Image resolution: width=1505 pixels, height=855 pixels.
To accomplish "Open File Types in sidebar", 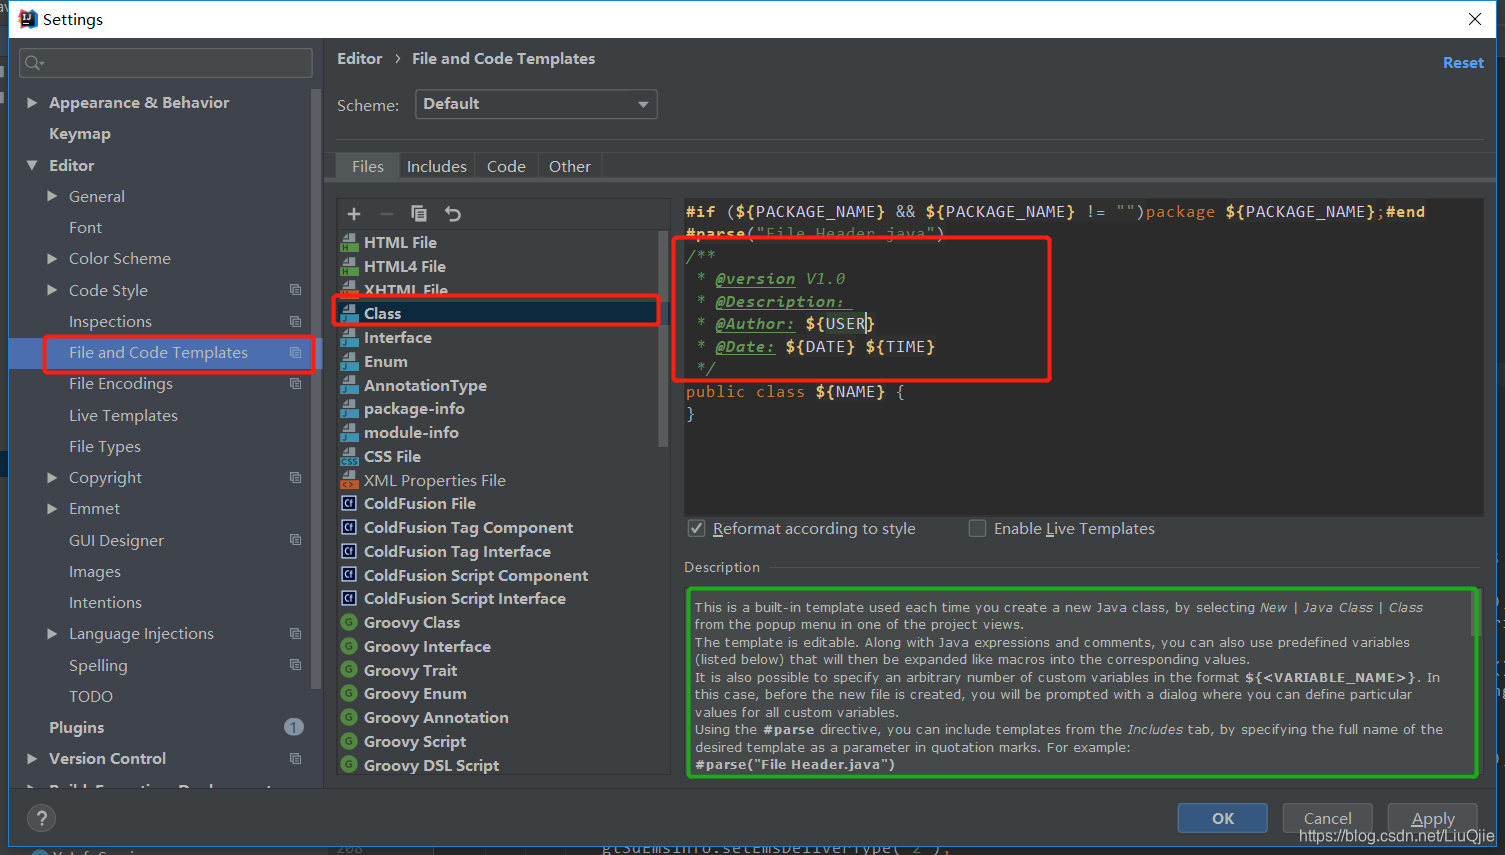I will pyautogui.click(x=105, y=447).
